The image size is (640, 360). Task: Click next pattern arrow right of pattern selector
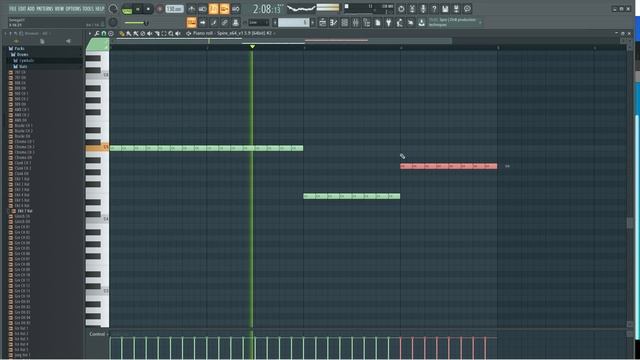click(x=313, y=23)
